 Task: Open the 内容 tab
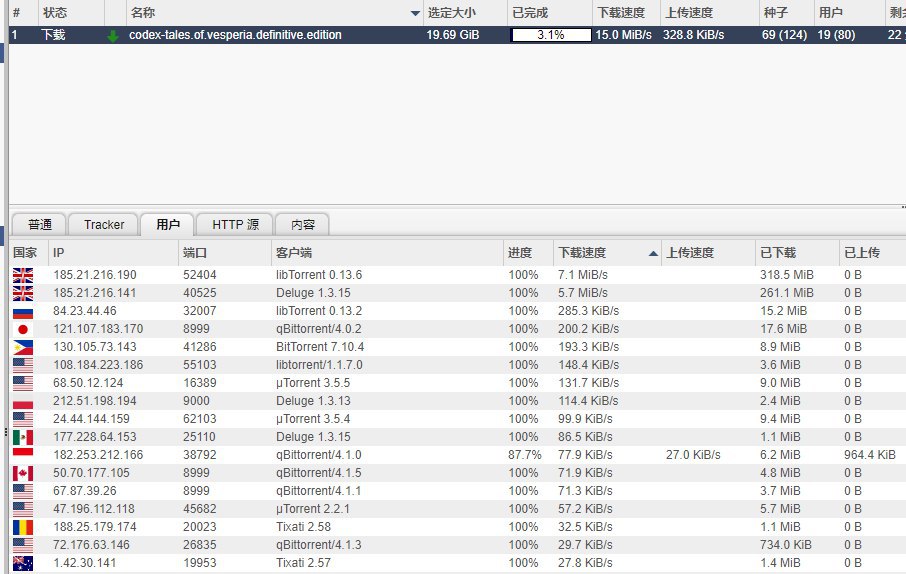(302, 225)
